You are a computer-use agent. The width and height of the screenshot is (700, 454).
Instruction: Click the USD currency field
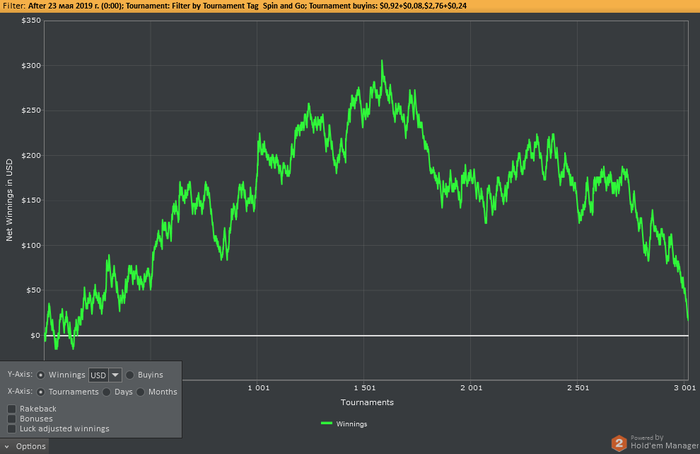coord(98,374)
